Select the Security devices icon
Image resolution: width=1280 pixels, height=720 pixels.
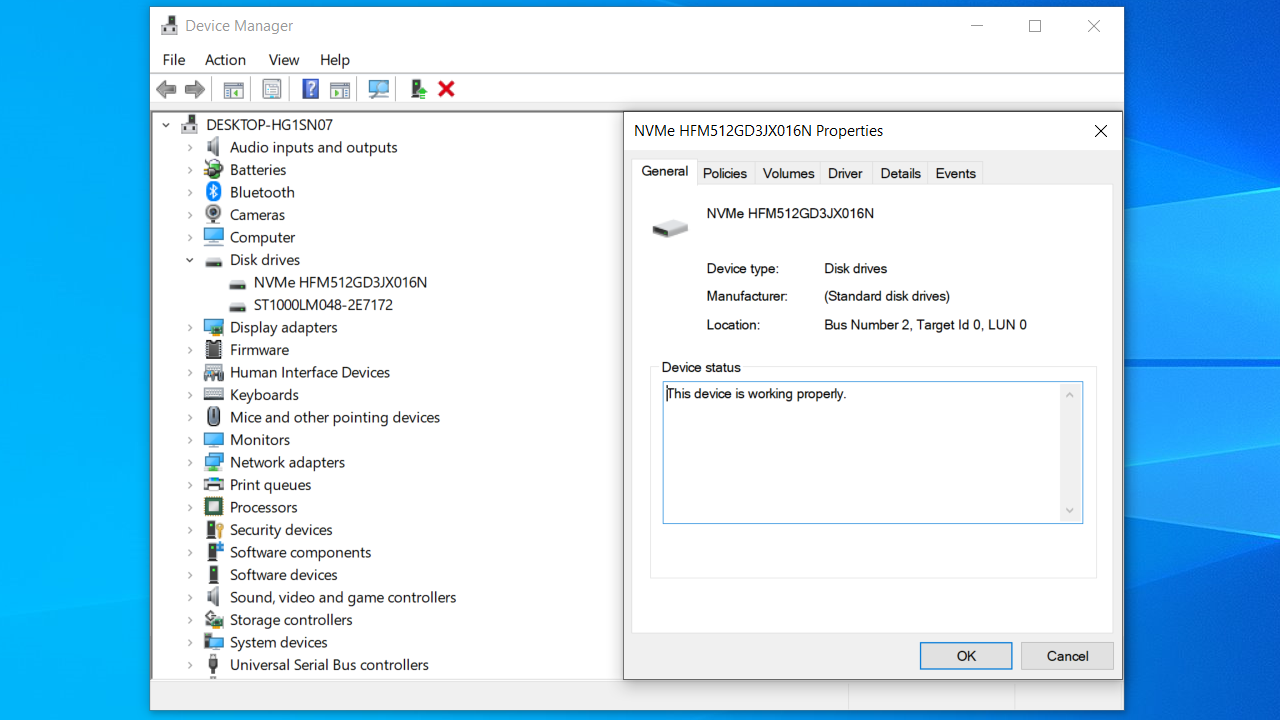[x=213, y=530]
